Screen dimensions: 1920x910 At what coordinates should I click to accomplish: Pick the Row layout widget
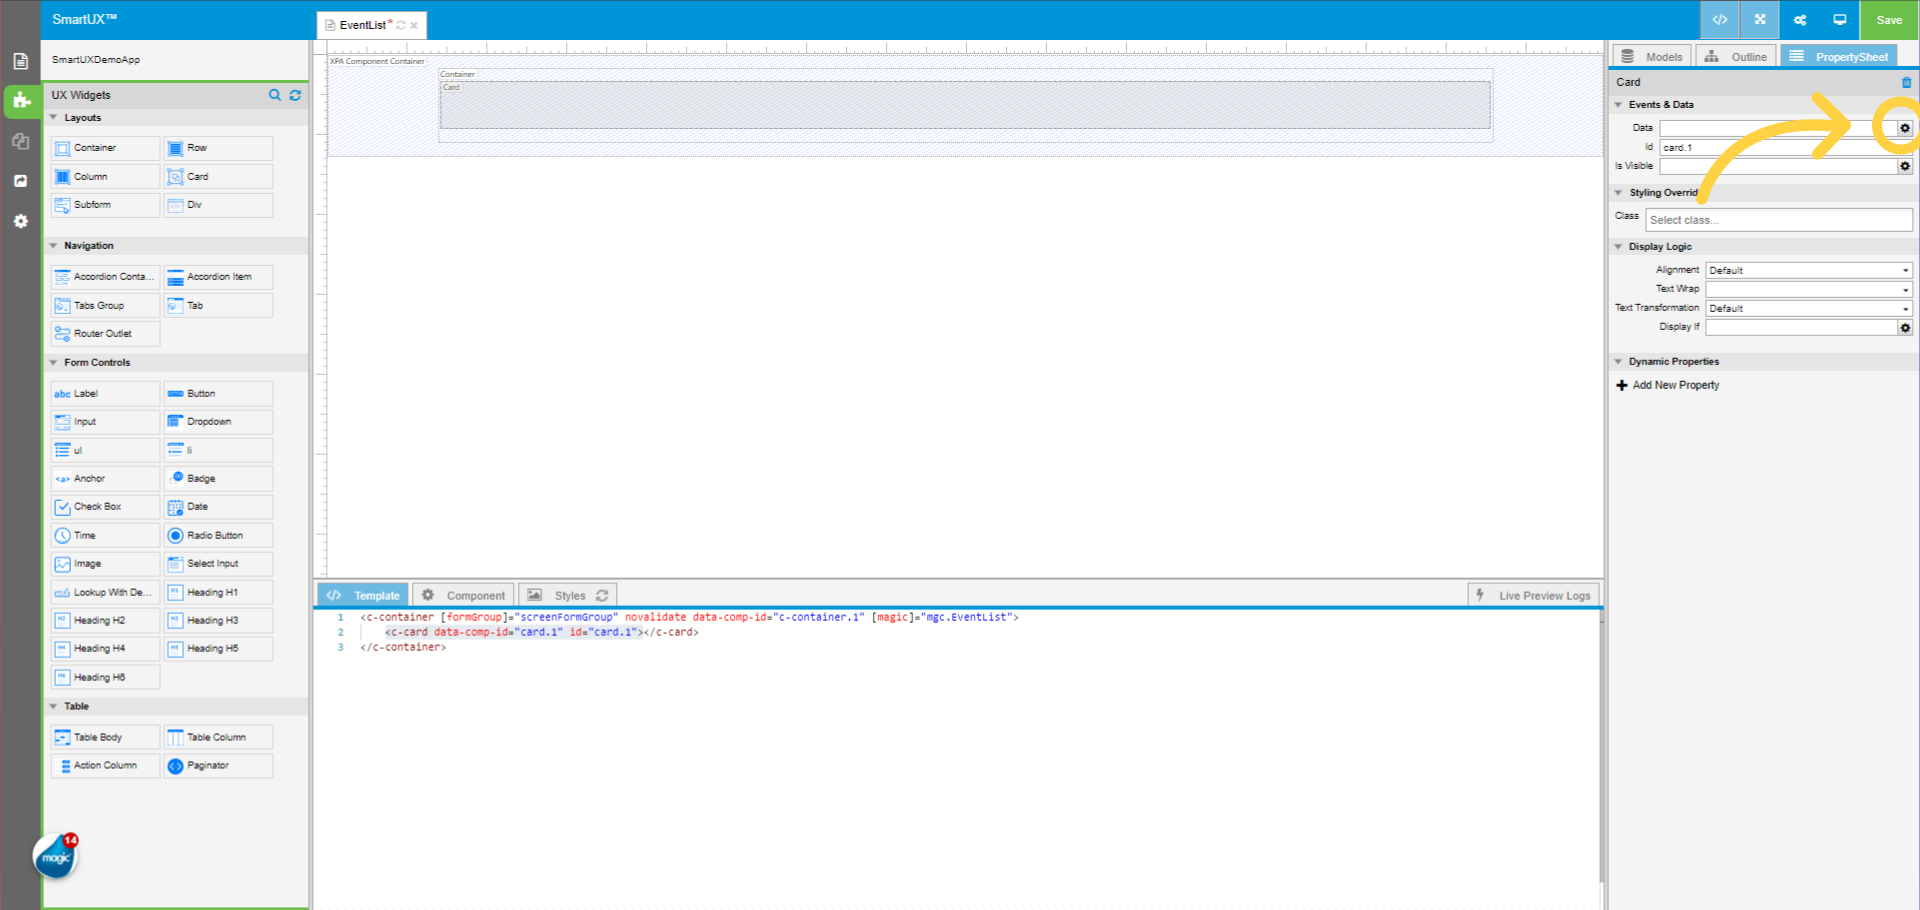(219, 148)
